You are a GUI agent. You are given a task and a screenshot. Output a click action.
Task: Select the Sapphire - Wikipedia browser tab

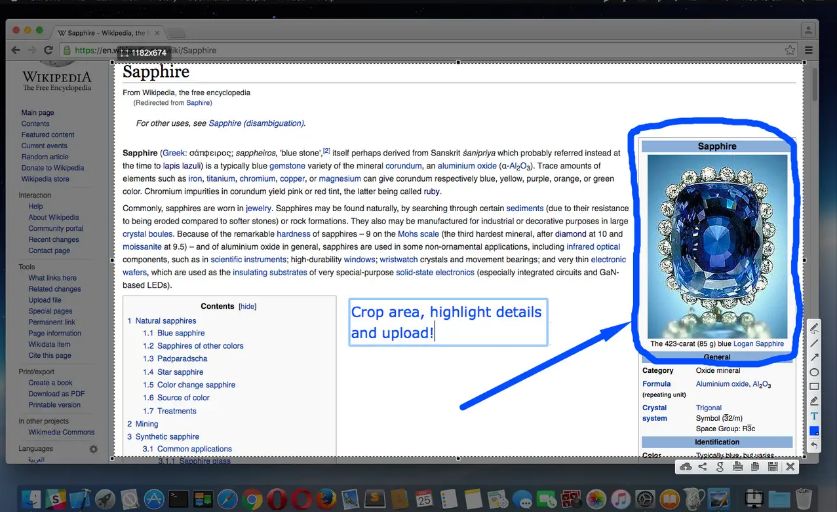105,33
